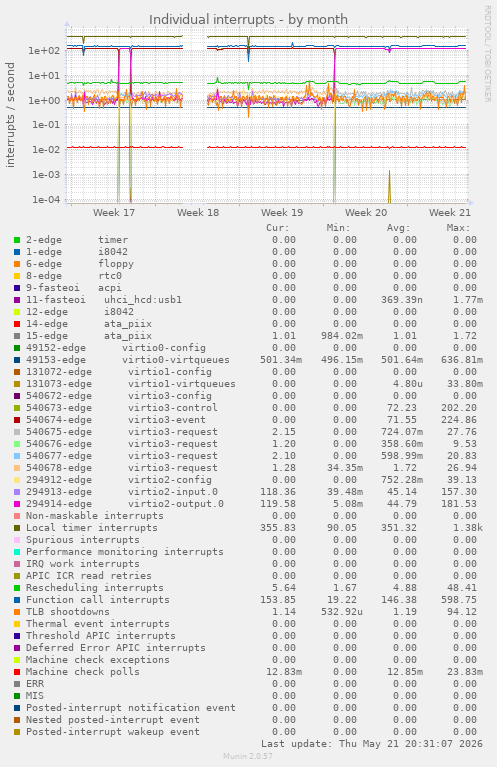Click the swatch beside Machine check polls

pos(17,672)
